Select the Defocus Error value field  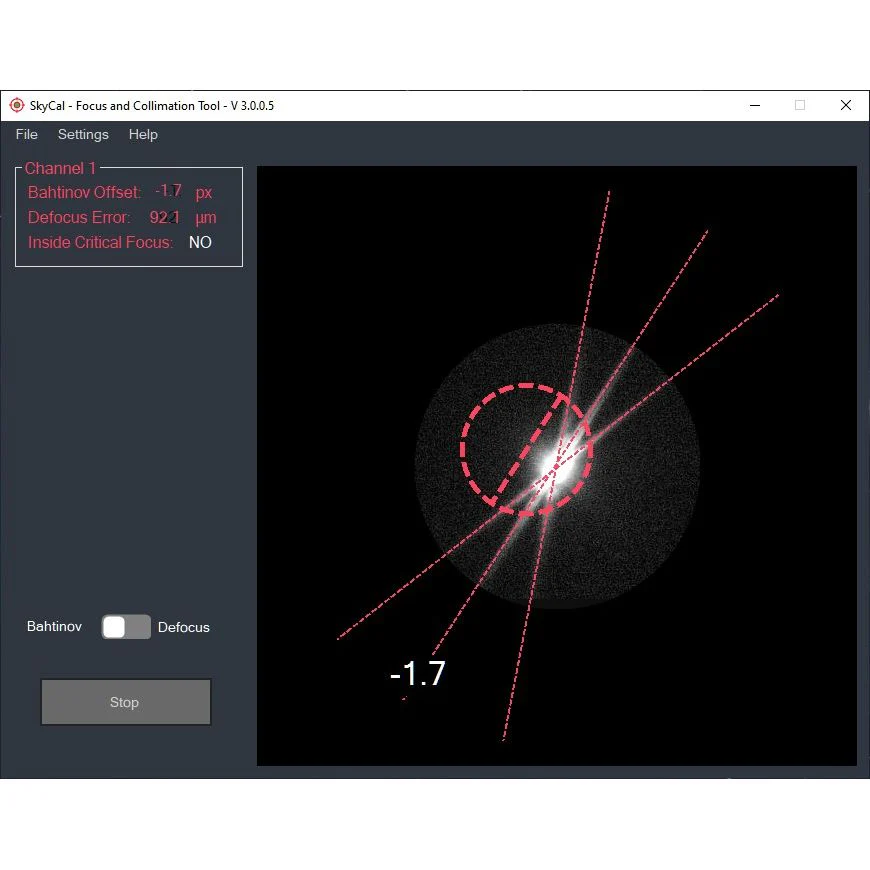[165, 217]
